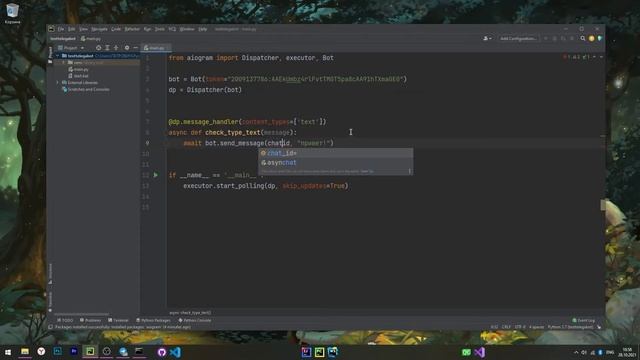The height and width of the screenshot is (360, 640).
Task: Click CRLF line separator in status bar
Action: [x=506, y=327]
